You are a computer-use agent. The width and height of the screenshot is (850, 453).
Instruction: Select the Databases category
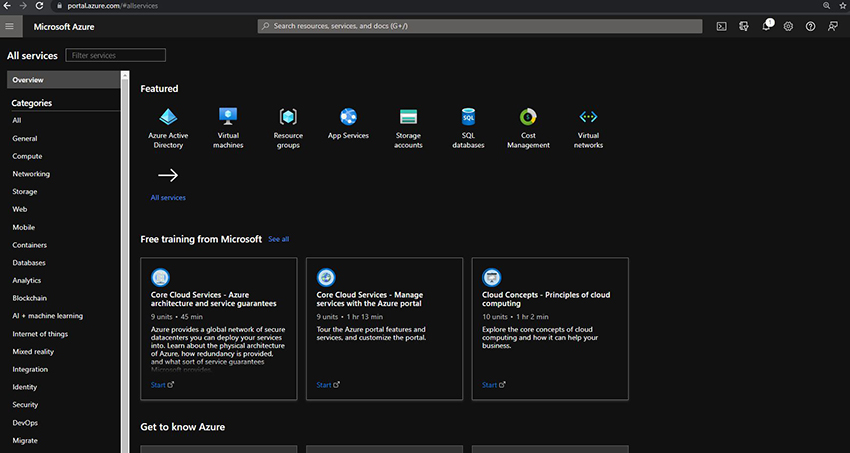coord(29,263)
